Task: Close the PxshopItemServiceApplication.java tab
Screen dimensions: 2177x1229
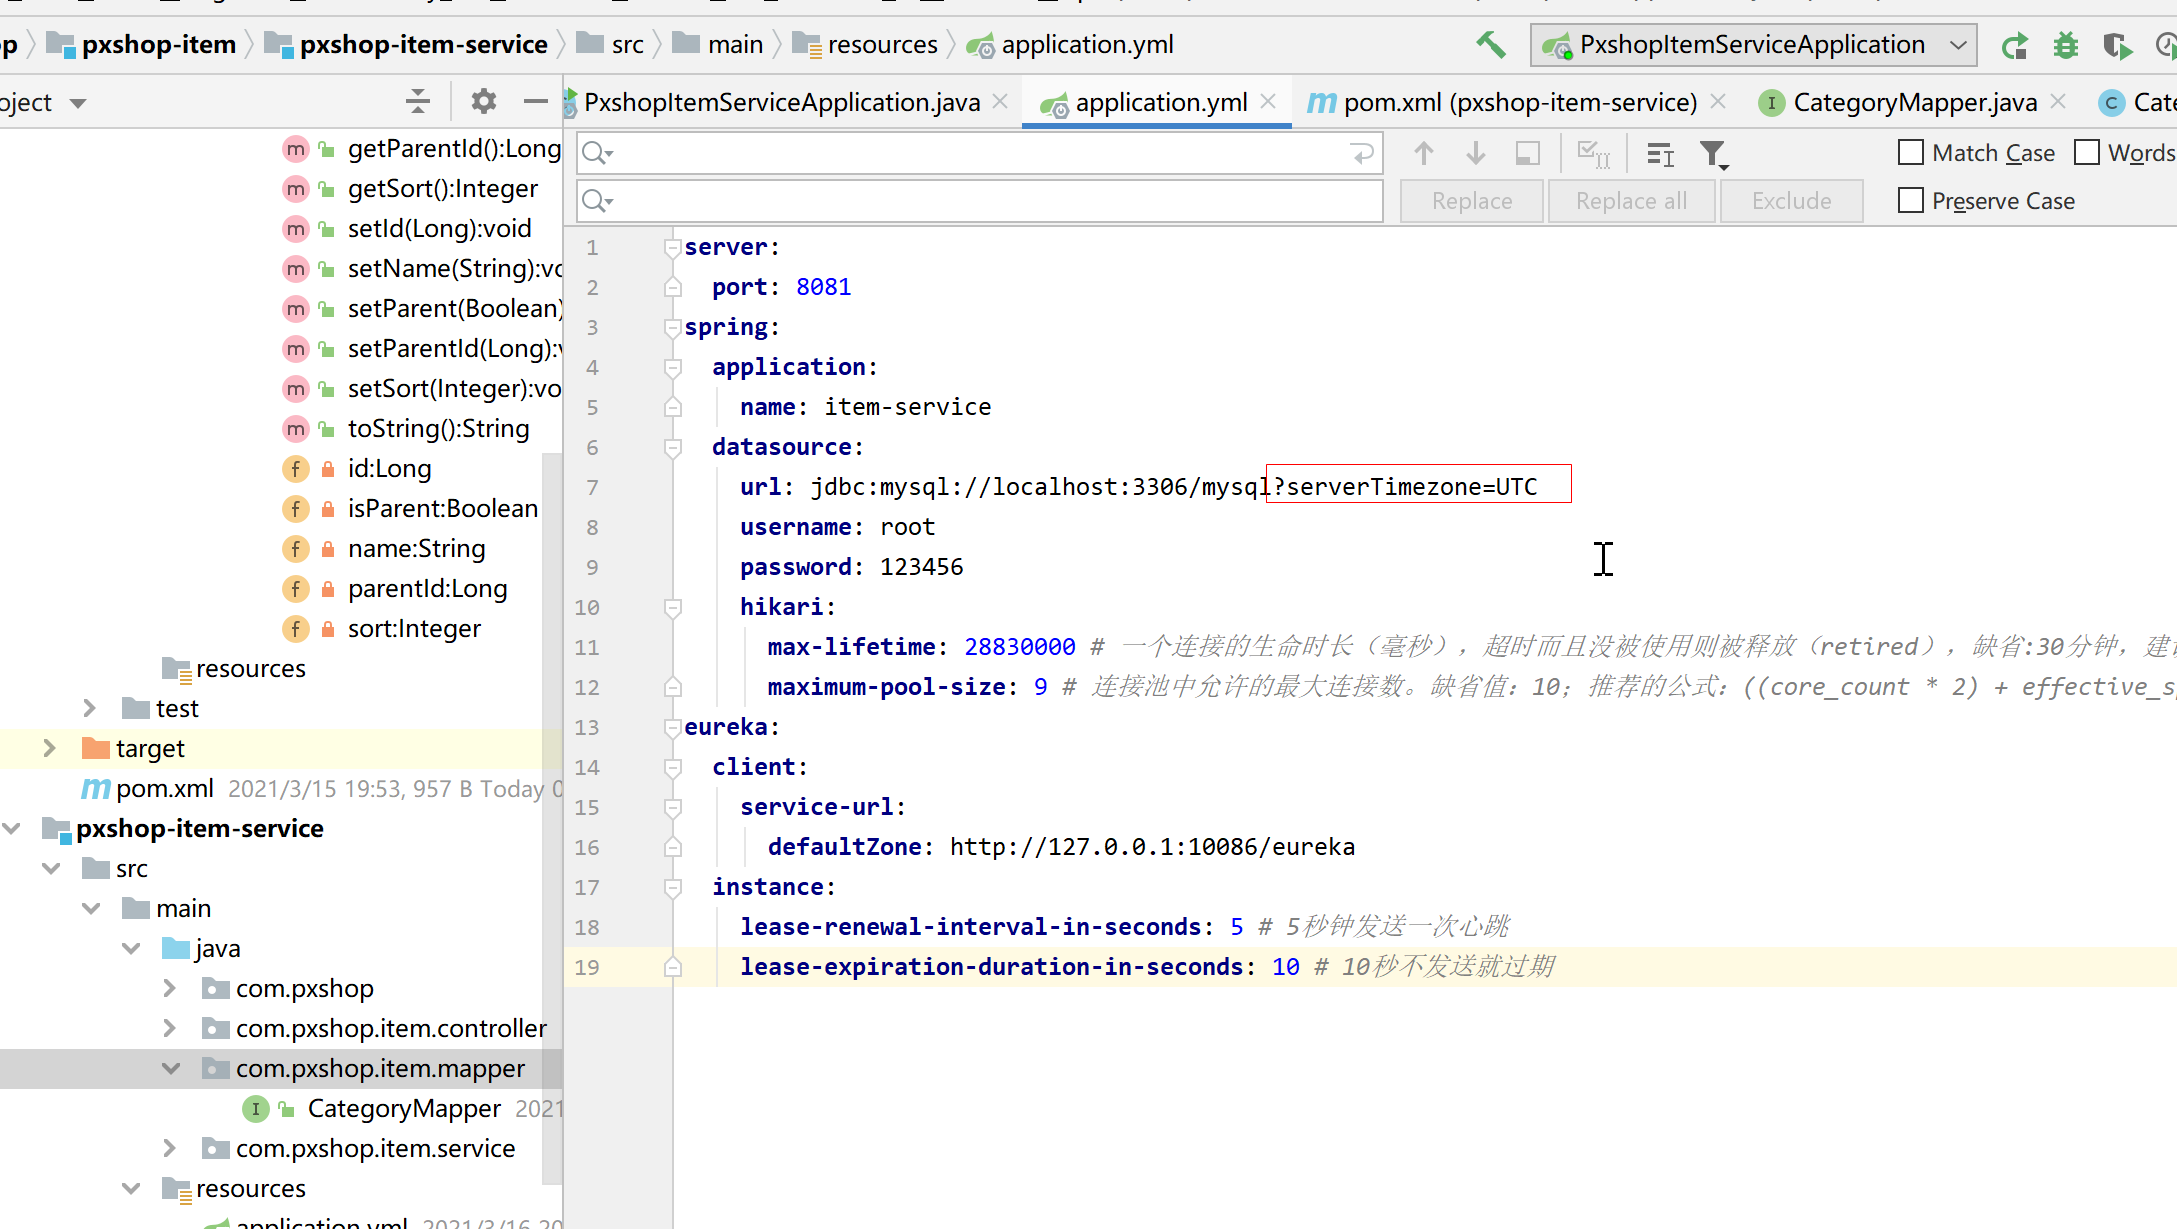Action: click(x=1000, y=102)
